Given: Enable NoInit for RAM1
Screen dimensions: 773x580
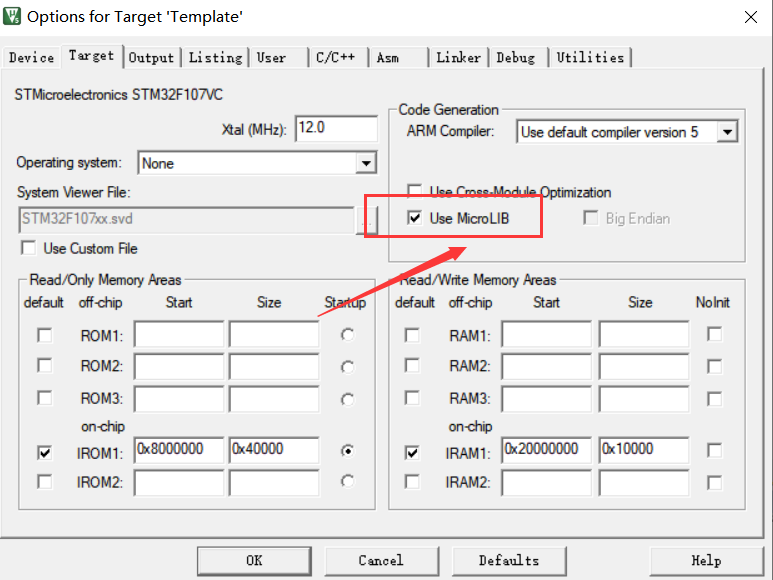Looking at the screenshot, I should 714,334.
